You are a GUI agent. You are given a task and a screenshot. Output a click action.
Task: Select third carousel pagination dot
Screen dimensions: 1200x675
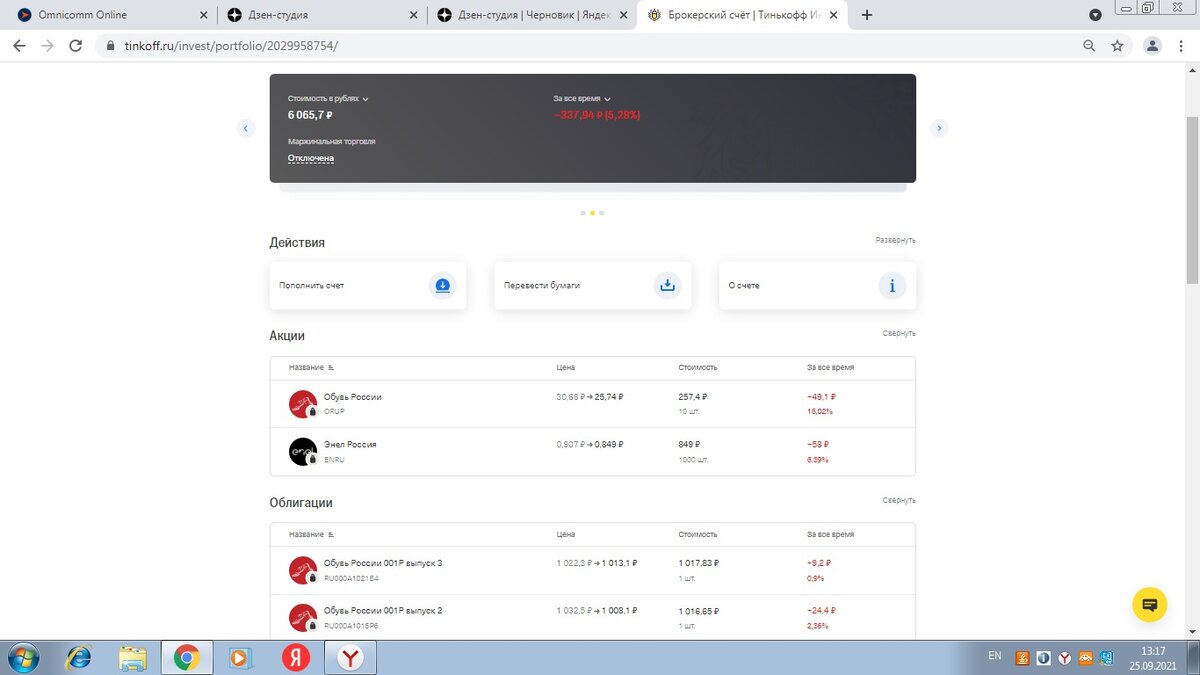(x=602, y=213)
